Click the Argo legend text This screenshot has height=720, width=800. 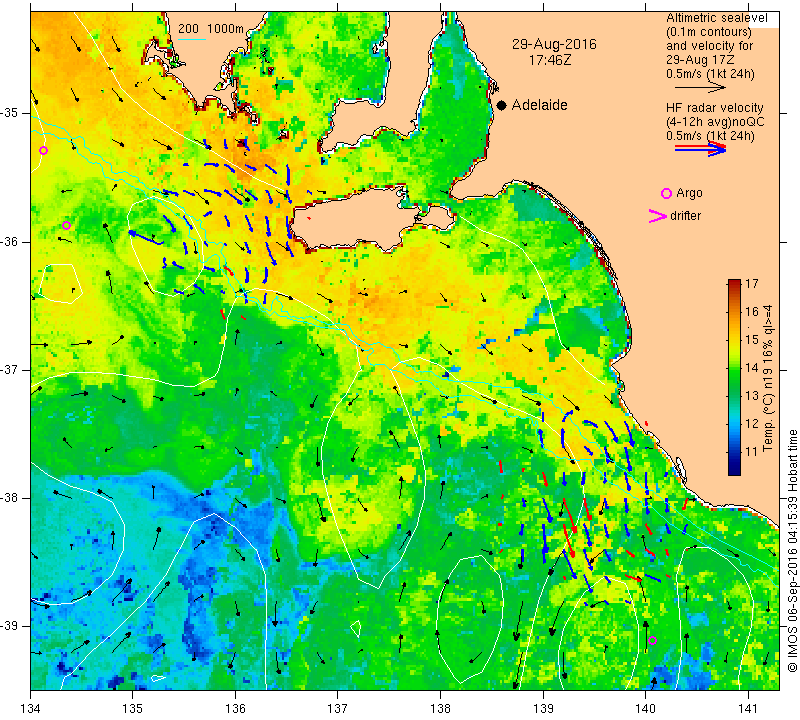tap(689, 193)
